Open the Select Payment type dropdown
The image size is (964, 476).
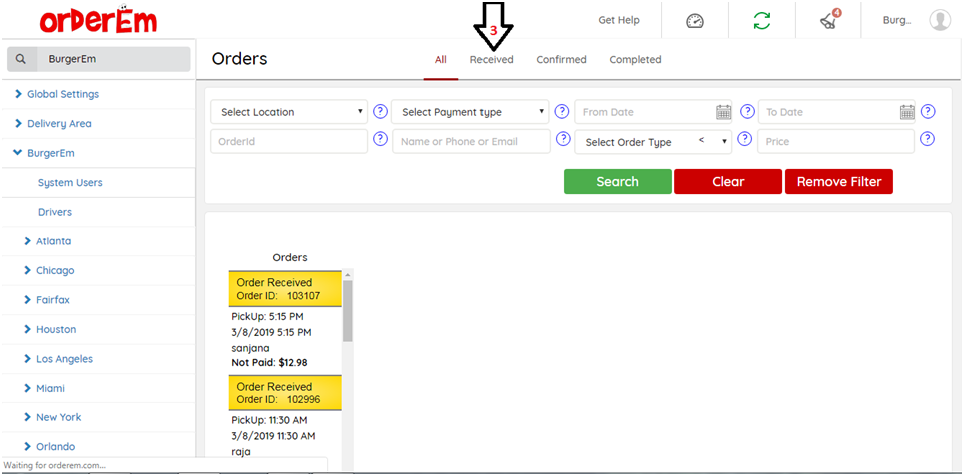click(471, 112)
